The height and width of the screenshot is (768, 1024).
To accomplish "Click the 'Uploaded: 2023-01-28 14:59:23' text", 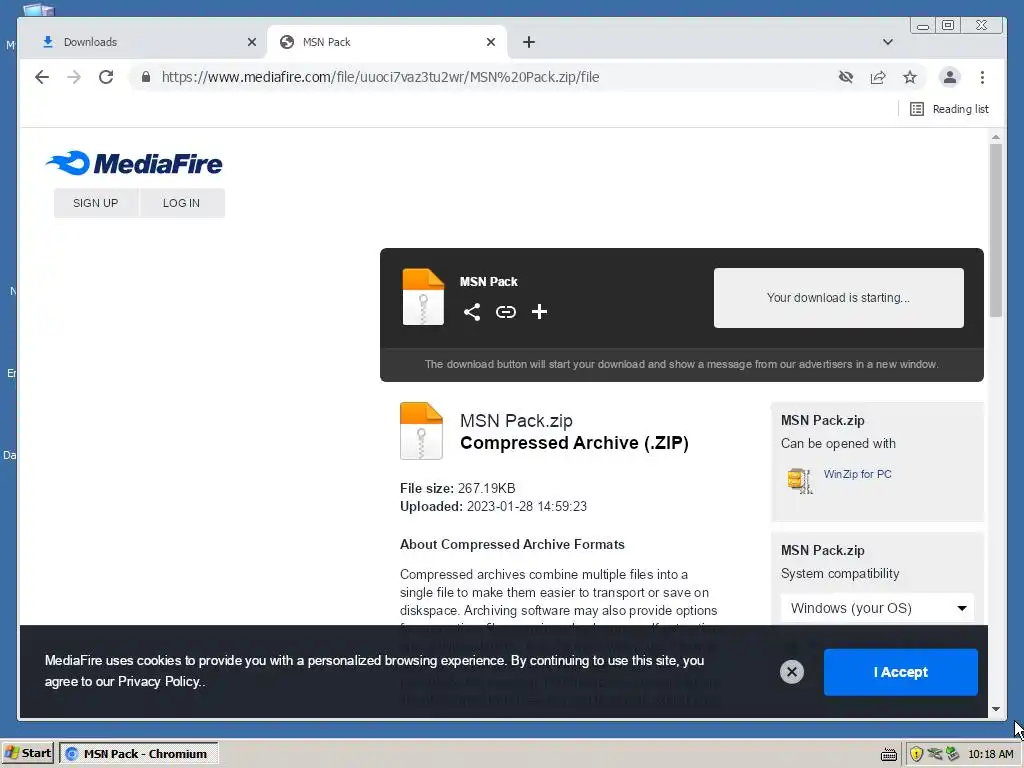I will [x=494, y=507].
